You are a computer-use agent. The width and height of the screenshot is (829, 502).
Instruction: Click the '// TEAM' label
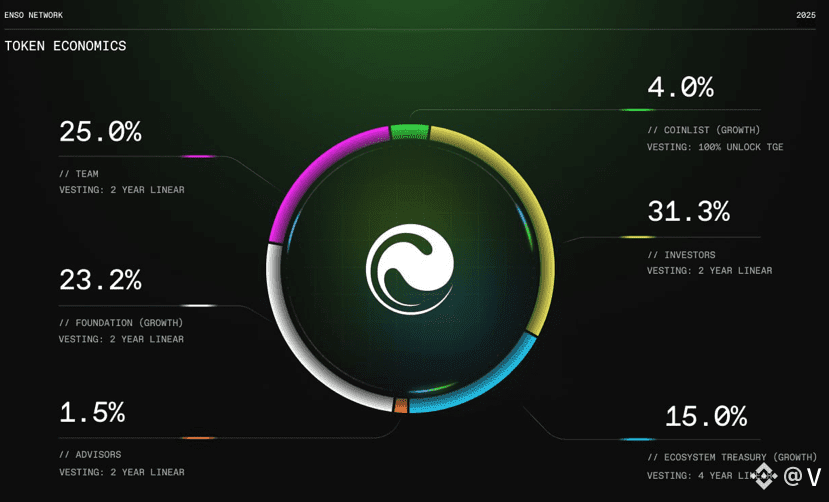coord(79,174)
